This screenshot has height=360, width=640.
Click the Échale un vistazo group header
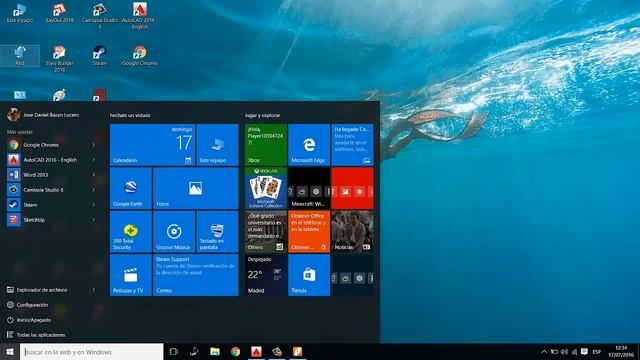(x=130, y=116)
